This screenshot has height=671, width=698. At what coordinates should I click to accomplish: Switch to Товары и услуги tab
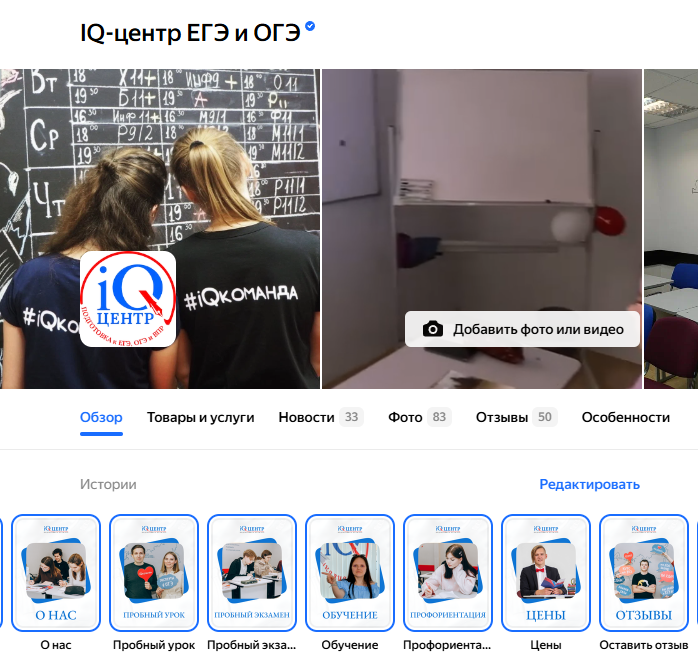pos(200,417)
